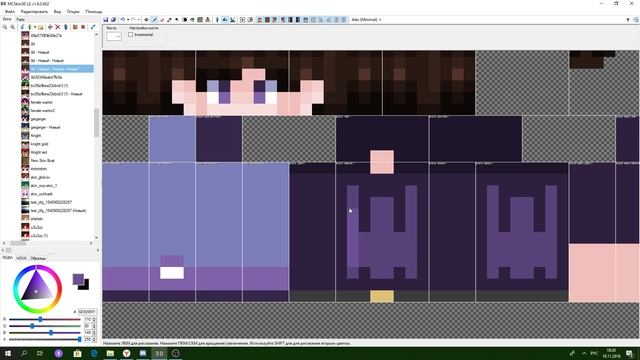The width and height of the screenshot is (640, 360).
Task: Select the dodge/burn tool
Action: 177,20
